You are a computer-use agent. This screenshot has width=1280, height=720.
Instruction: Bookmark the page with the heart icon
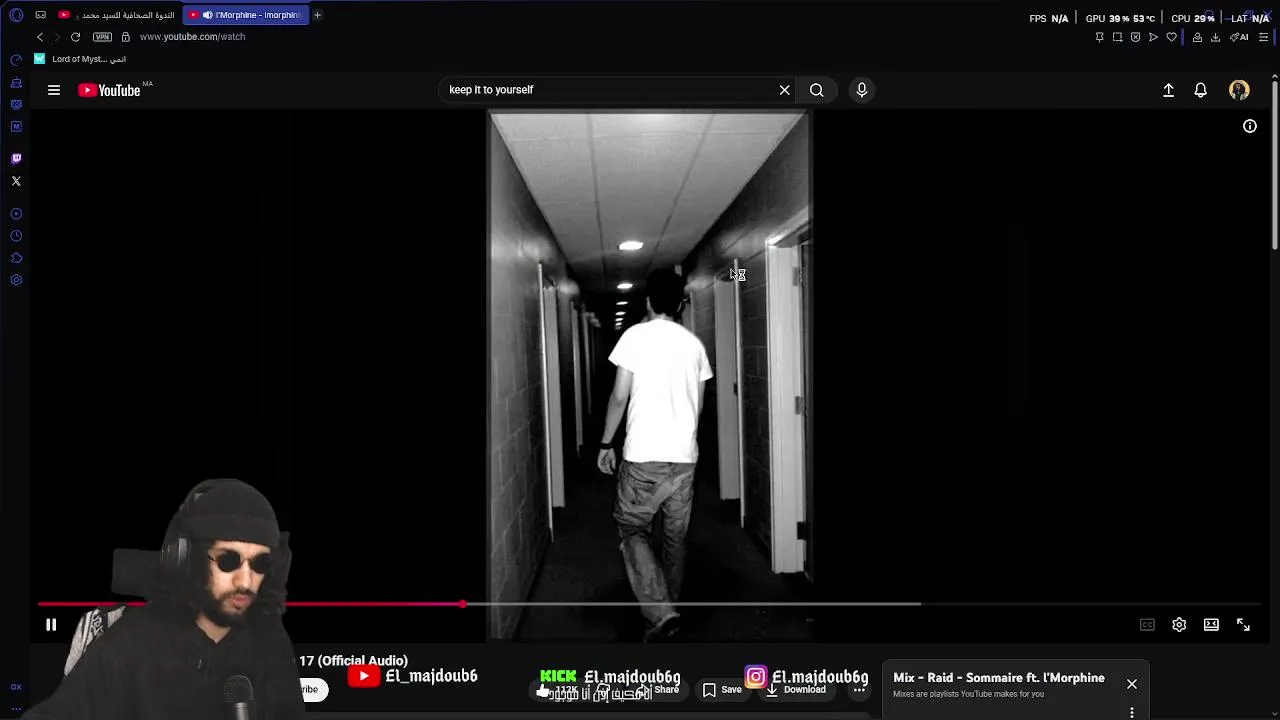pyautogui.click(x=1172, y=37)
